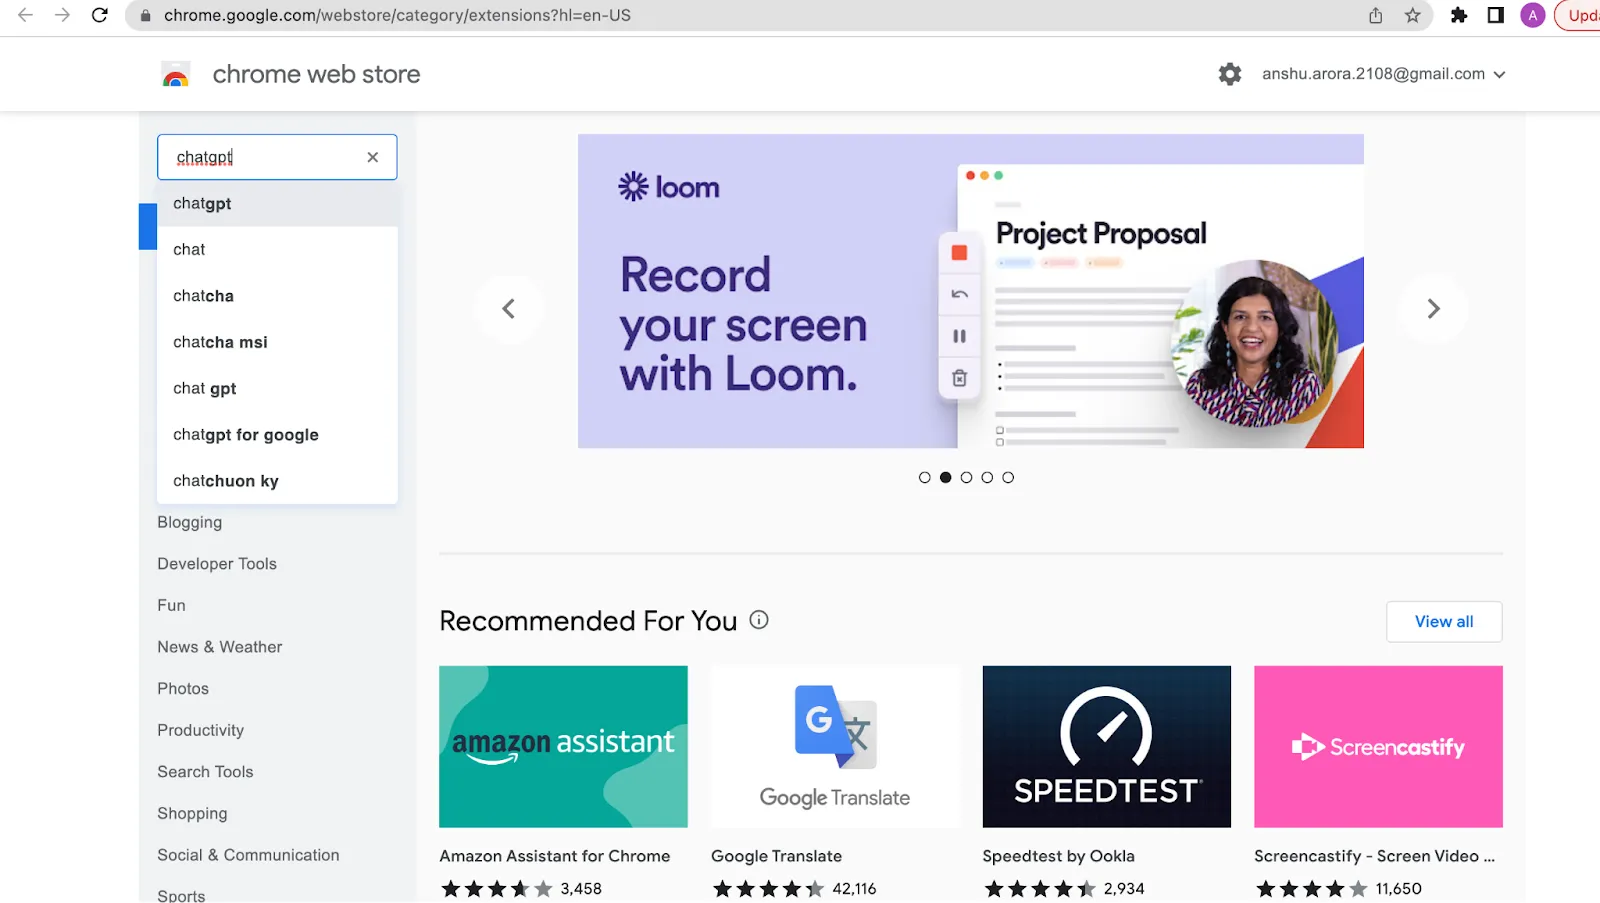Click Google Translate rating 42,116
Screen dimensions: 1600x903
click(x=794, y=889)
